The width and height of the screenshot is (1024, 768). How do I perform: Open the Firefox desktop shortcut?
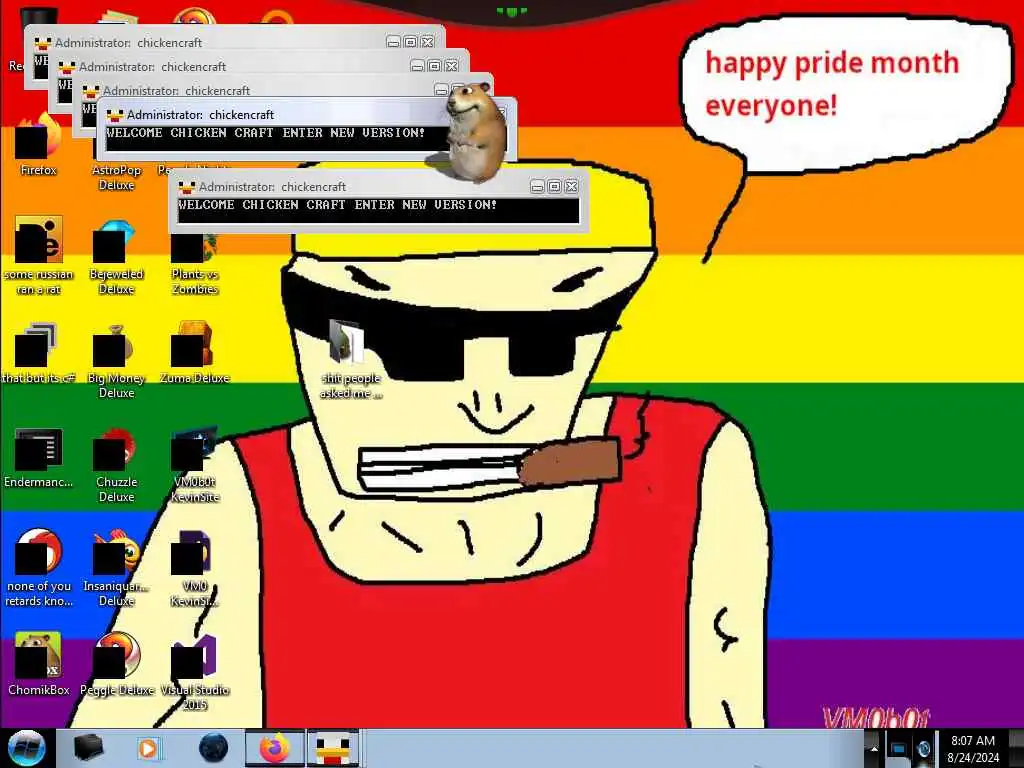38,144
